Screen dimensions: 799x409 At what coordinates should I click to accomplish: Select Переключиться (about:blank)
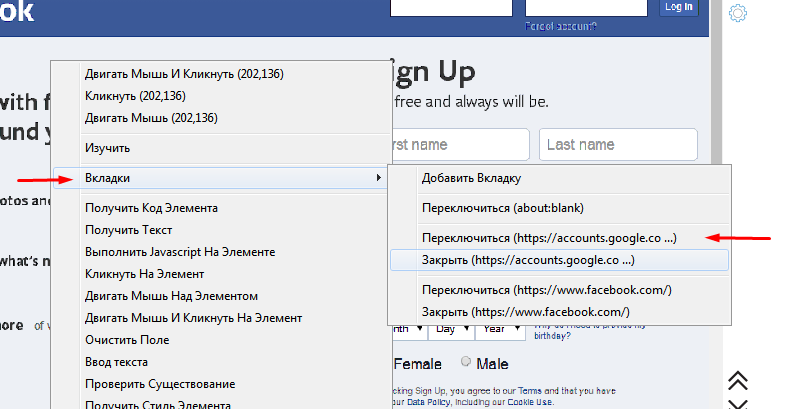tap(502, 208)
